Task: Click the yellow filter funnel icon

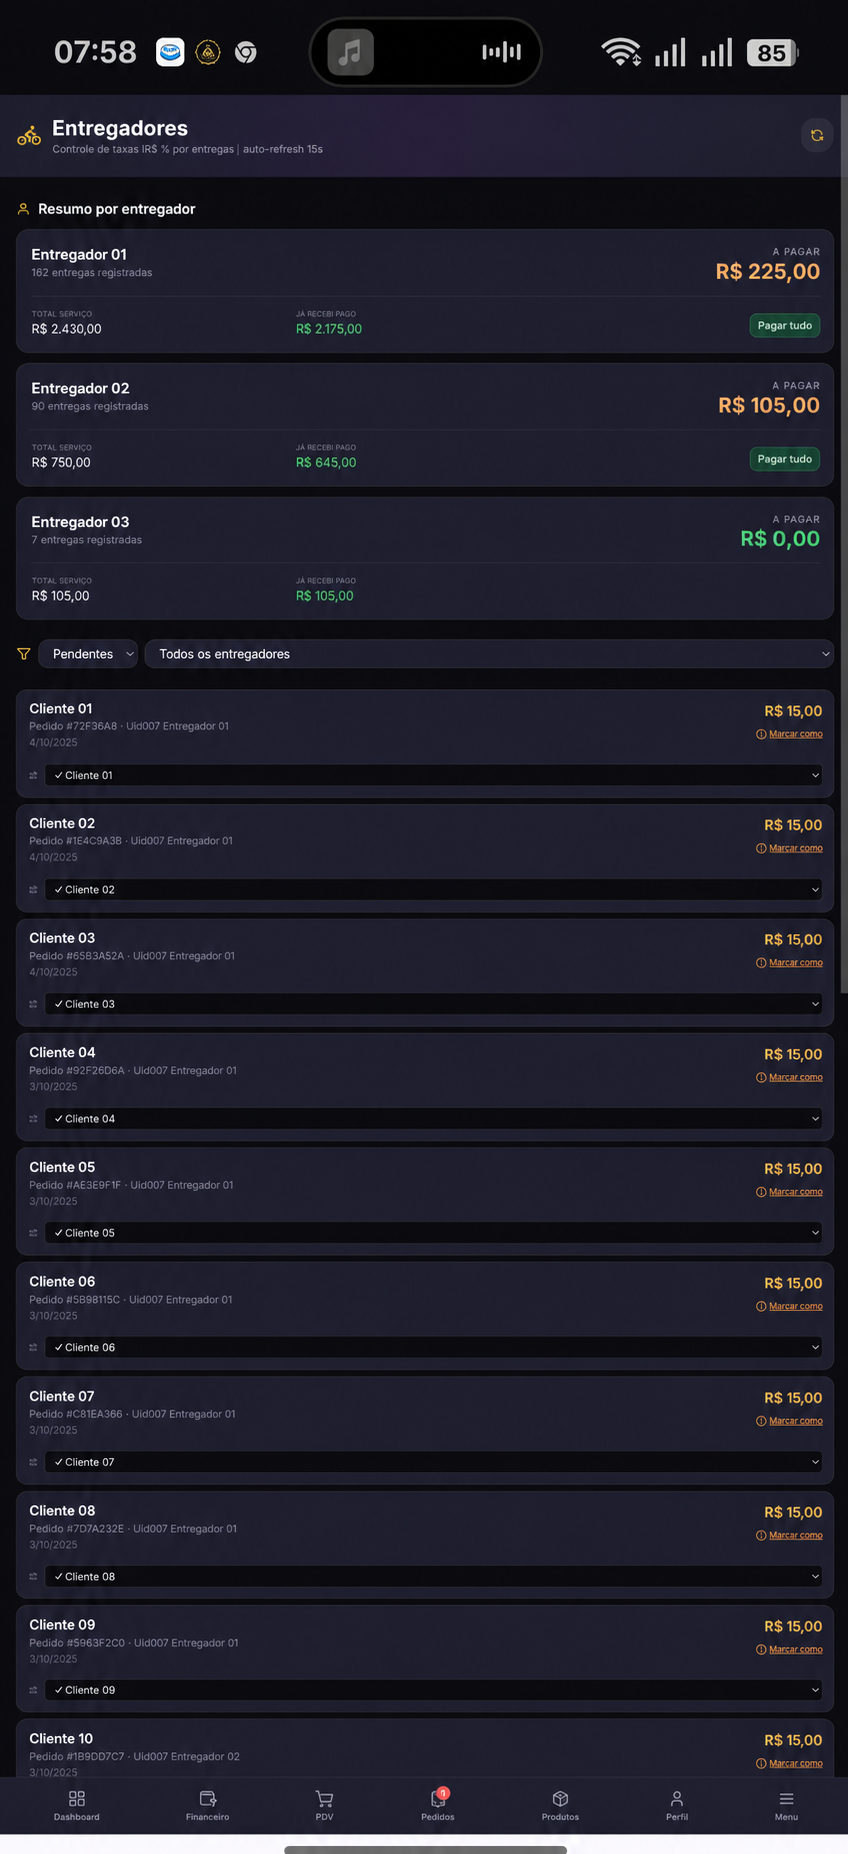Action: [24, 654]
